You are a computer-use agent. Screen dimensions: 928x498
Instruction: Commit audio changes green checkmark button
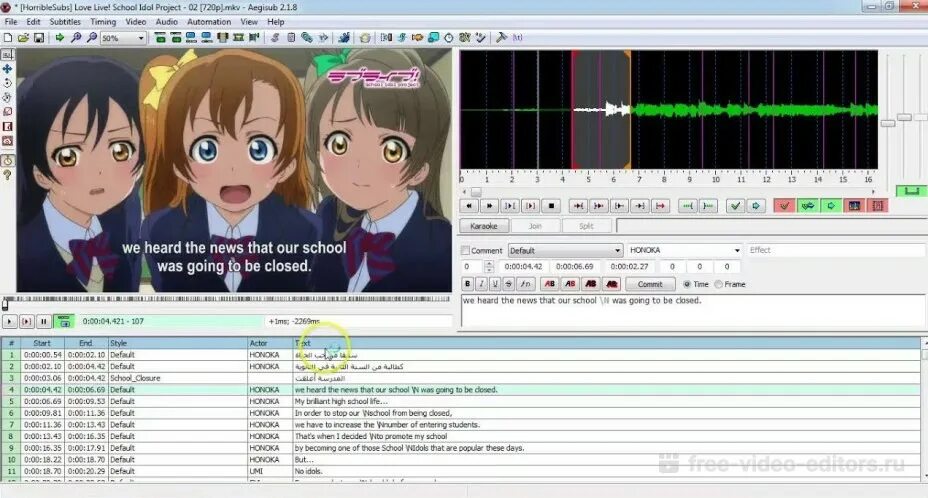click(x=735, y=206)
